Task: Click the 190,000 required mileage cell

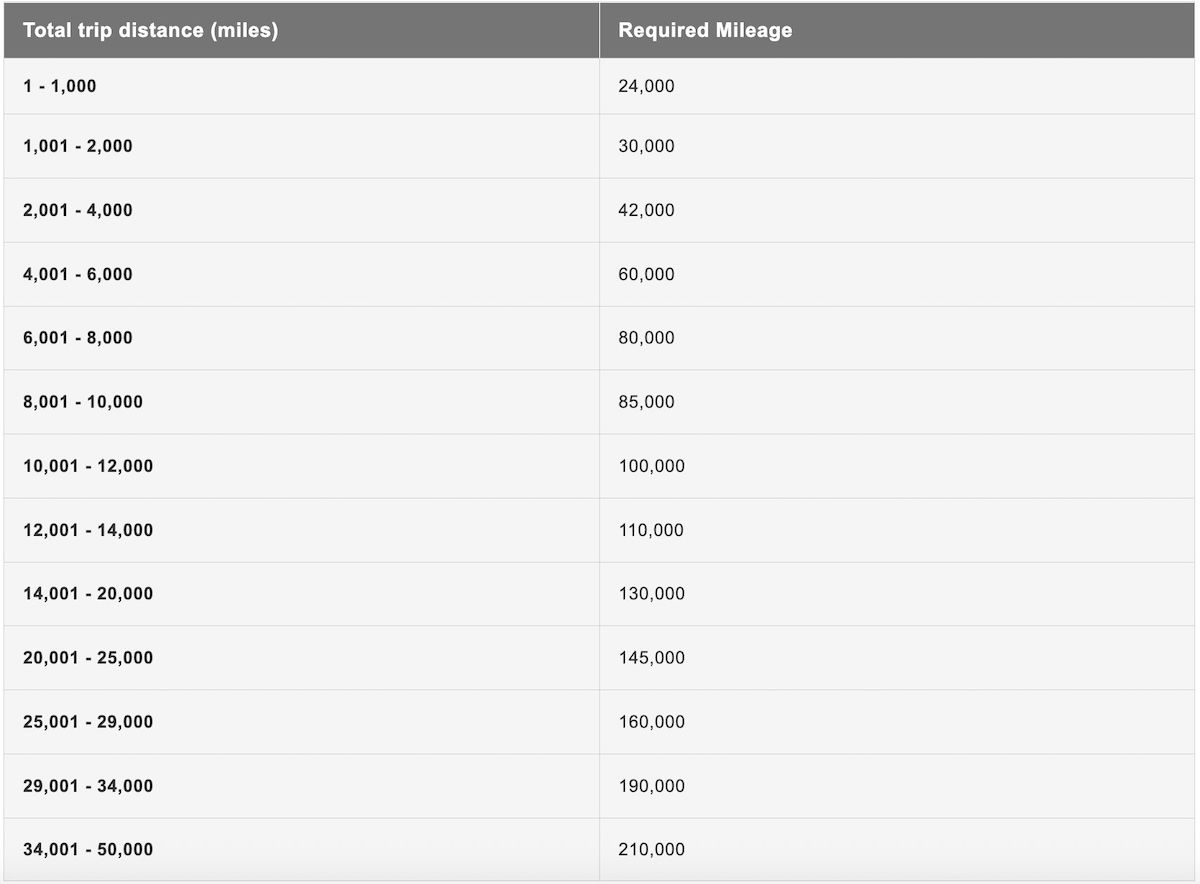Action: click(x=651, y=786)
